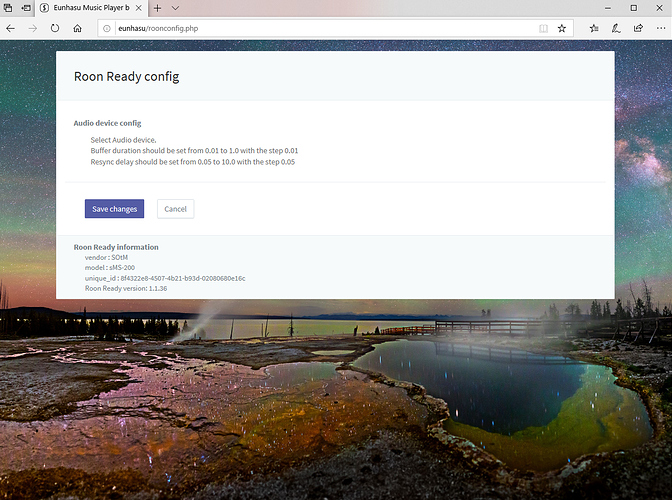672x500 pixels.
Task: Maximize the browser window
Action: pyautogui.click(x=633, y=8)
